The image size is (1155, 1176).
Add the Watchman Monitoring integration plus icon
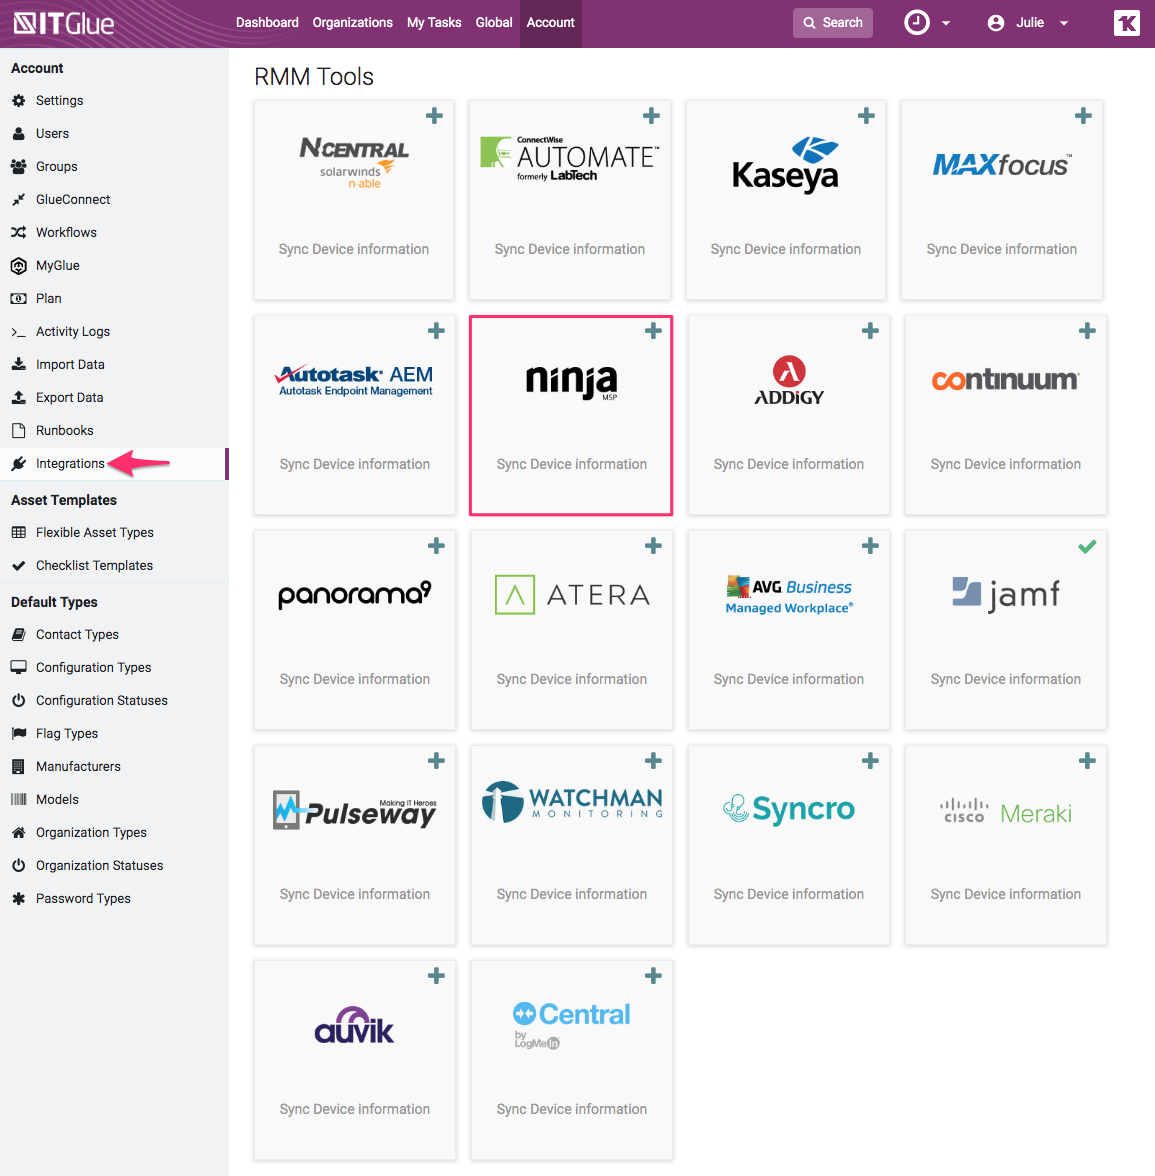click(653, 761)
